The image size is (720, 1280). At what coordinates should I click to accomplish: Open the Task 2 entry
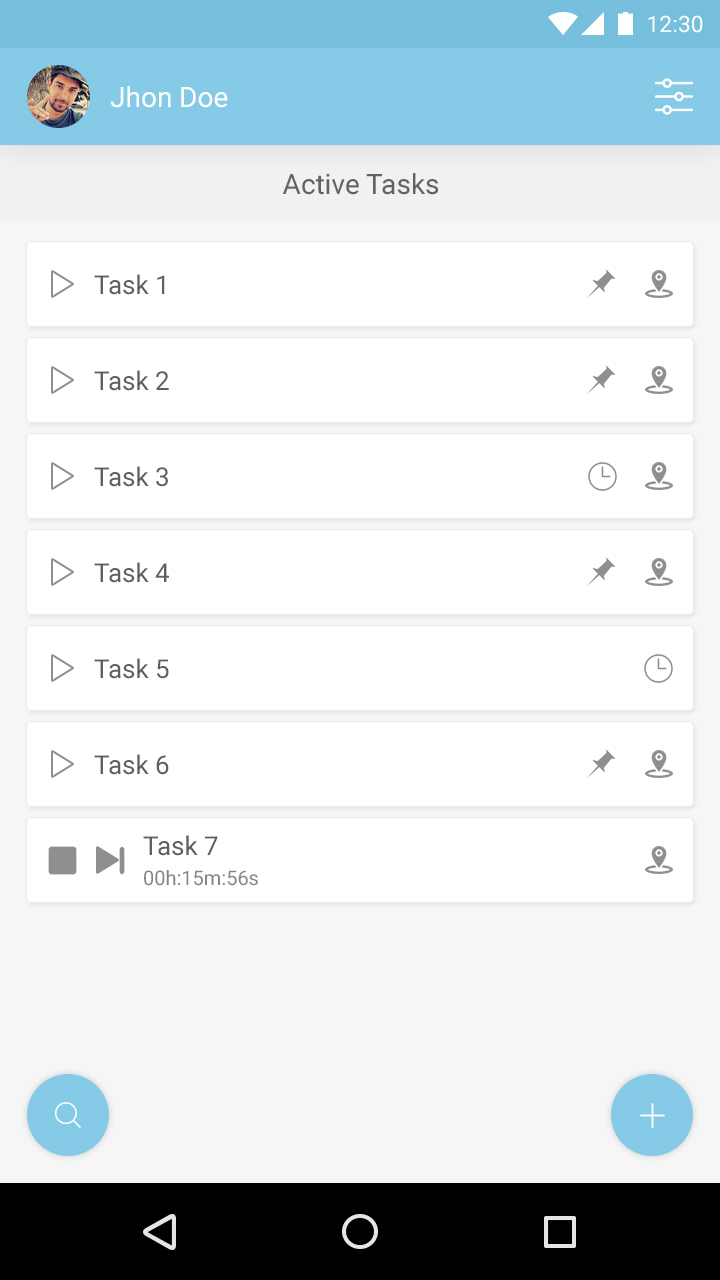click(132, 381)
